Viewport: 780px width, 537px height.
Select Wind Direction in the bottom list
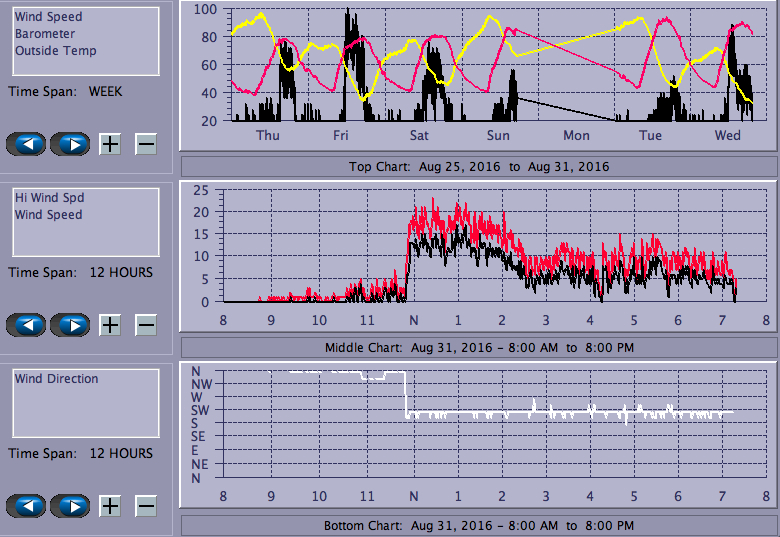click(x=56, y=379)
